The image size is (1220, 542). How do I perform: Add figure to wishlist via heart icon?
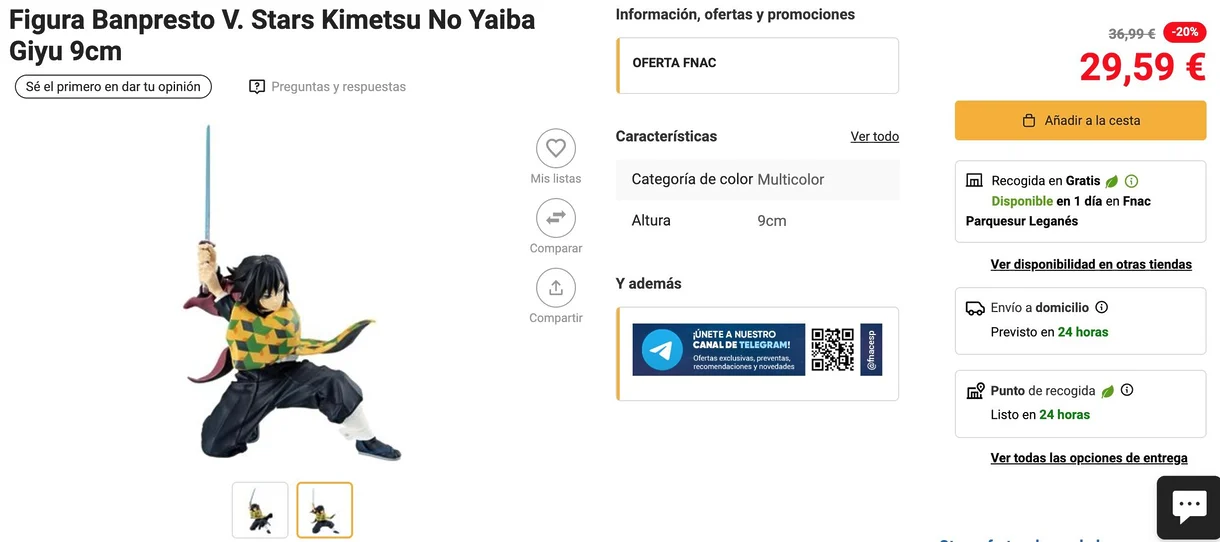pos(556,149)
